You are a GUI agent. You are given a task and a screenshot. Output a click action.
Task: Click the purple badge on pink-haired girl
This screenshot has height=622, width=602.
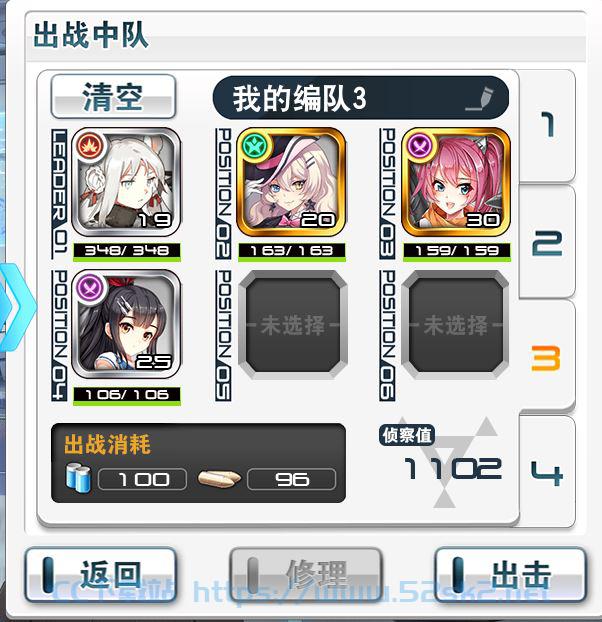(420, 145)
